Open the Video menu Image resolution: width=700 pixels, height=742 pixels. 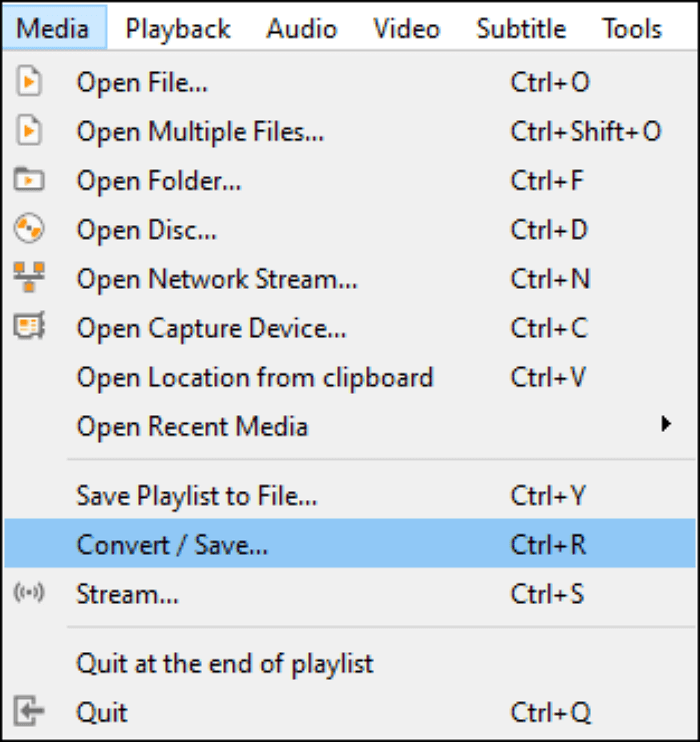(406, 29)
